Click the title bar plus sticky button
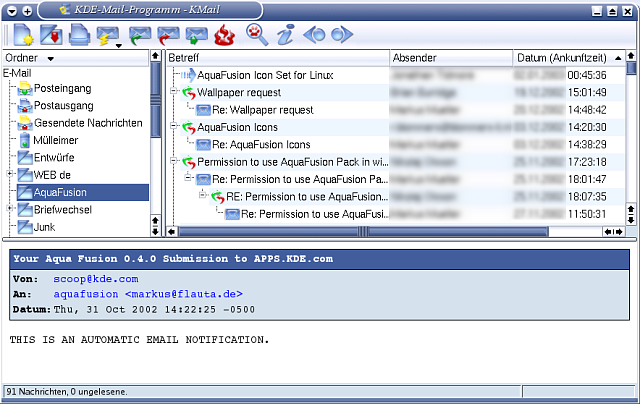Image resolution: width=640 pixels, height=405 pixels. pyautogui.click(x=27, y=11)
